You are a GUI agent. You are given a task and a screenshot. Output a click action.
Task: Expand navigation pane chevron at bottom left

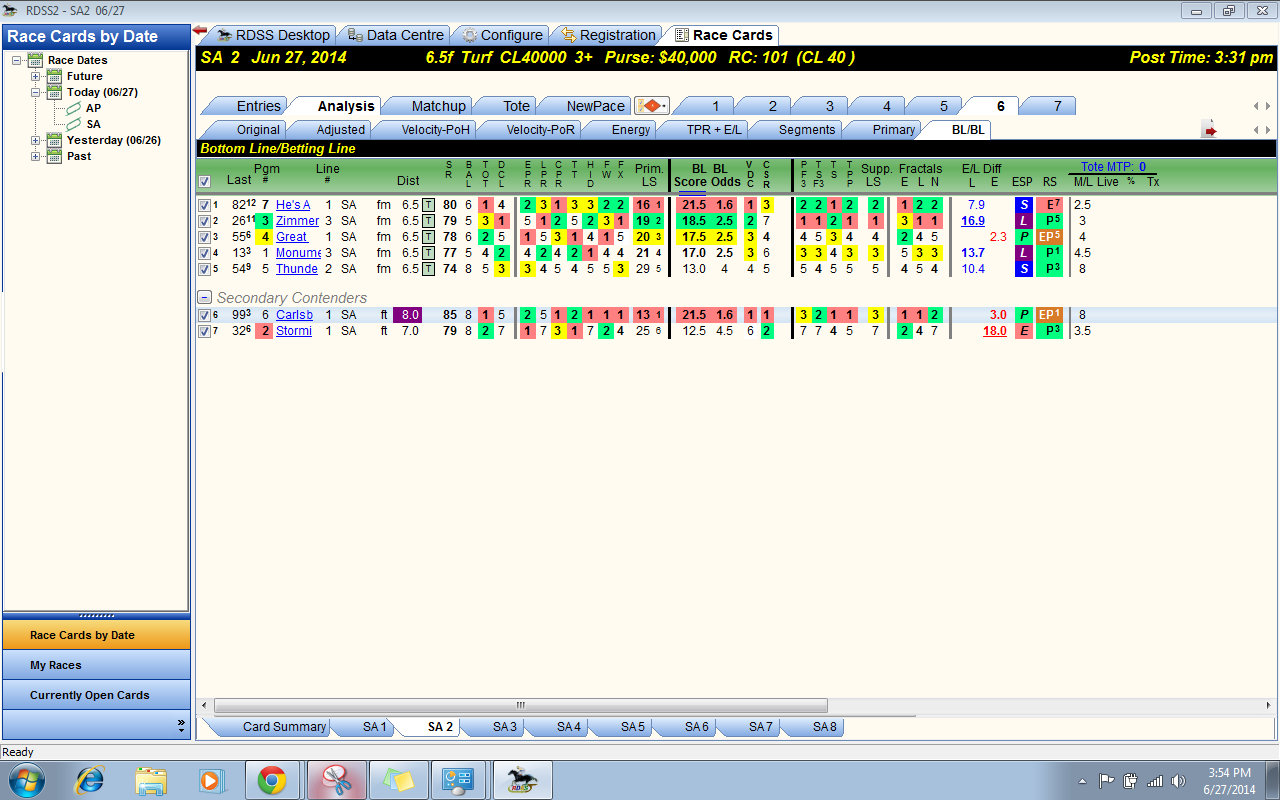coord(181,724)
